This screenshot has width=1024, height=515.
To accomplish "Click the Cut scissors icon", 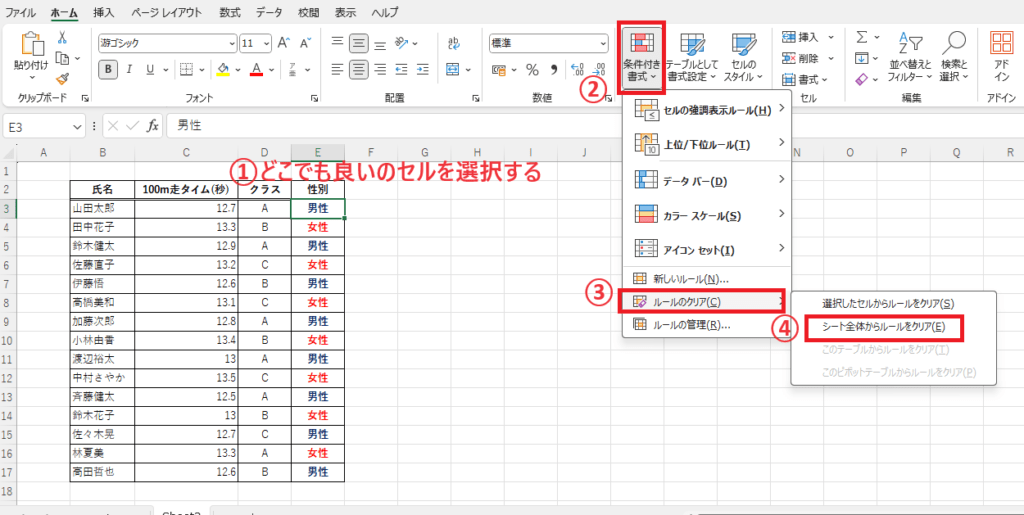I will click(x=62, y=37).
